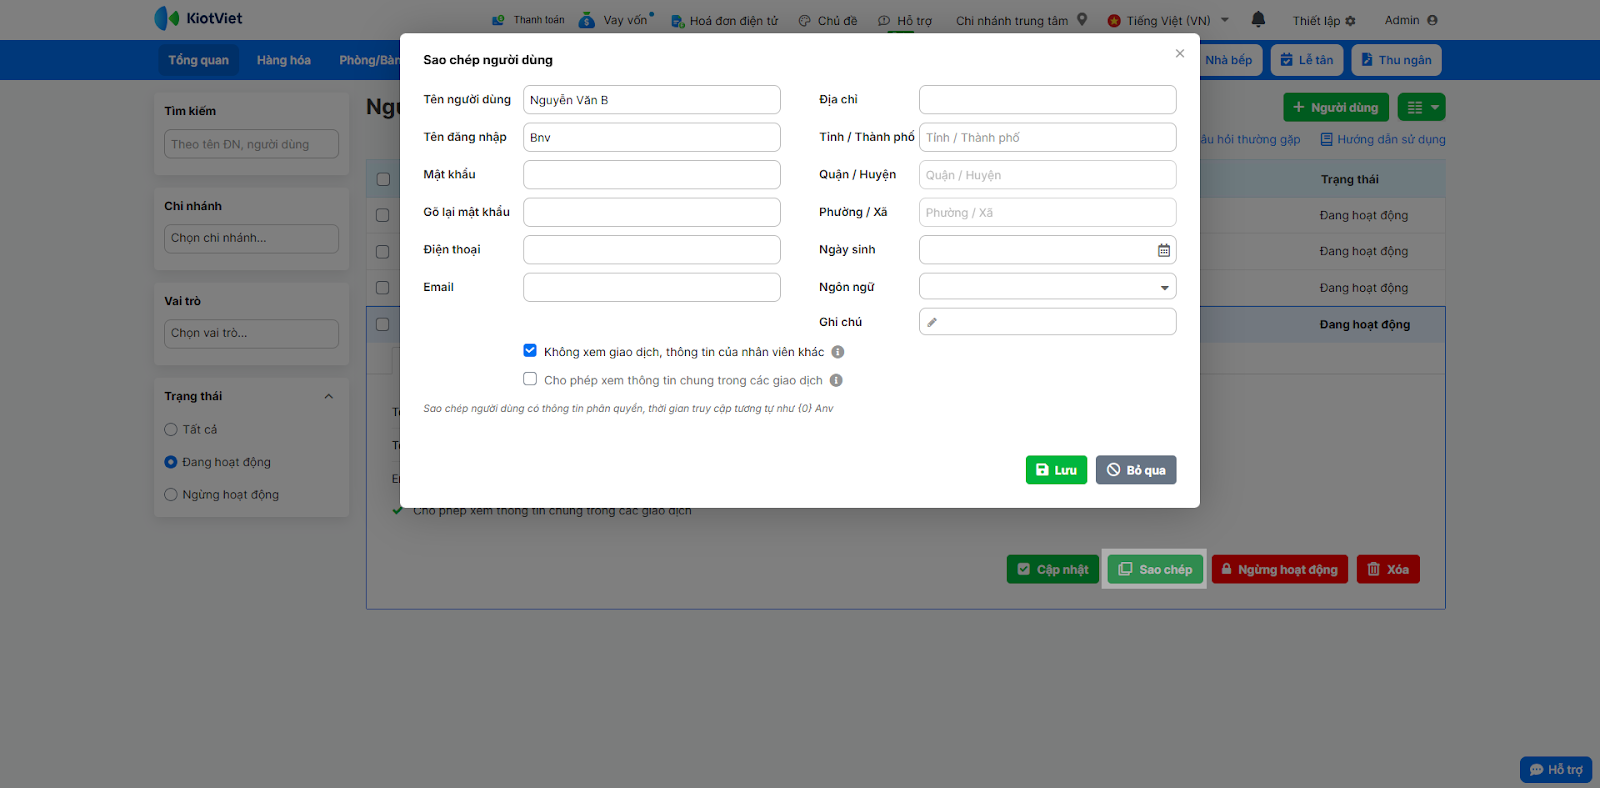Click the Mật khẩu input field

tap(651, 175)
